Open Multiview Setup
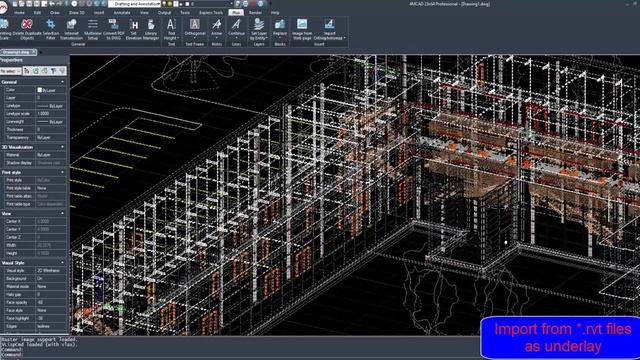 coord(93,29)
